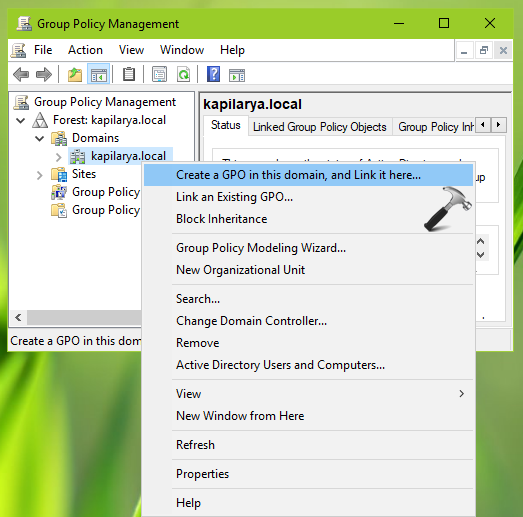The height and width of the screenshot is (517, 523).
Task: Click the clipboard toolbar icon
Action: coord(129,74)
